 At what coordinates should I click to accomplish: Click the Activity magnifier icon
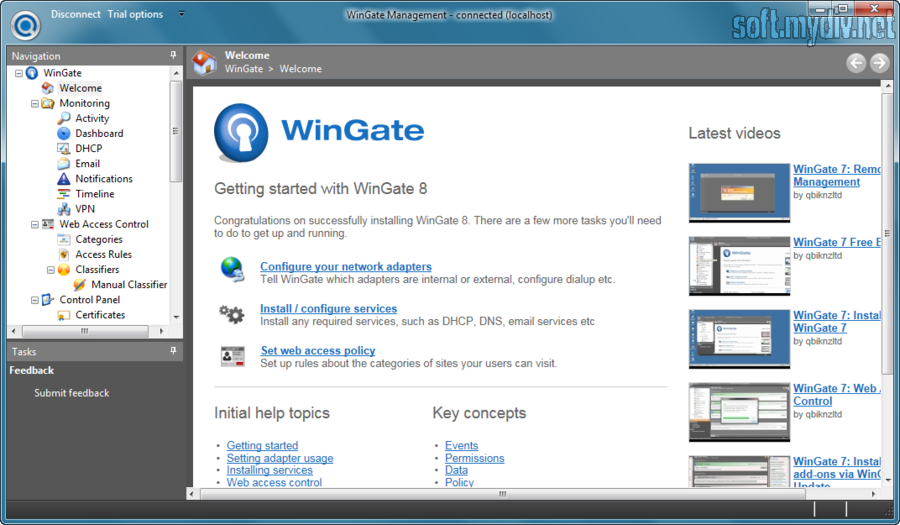(x=64, y=118)
